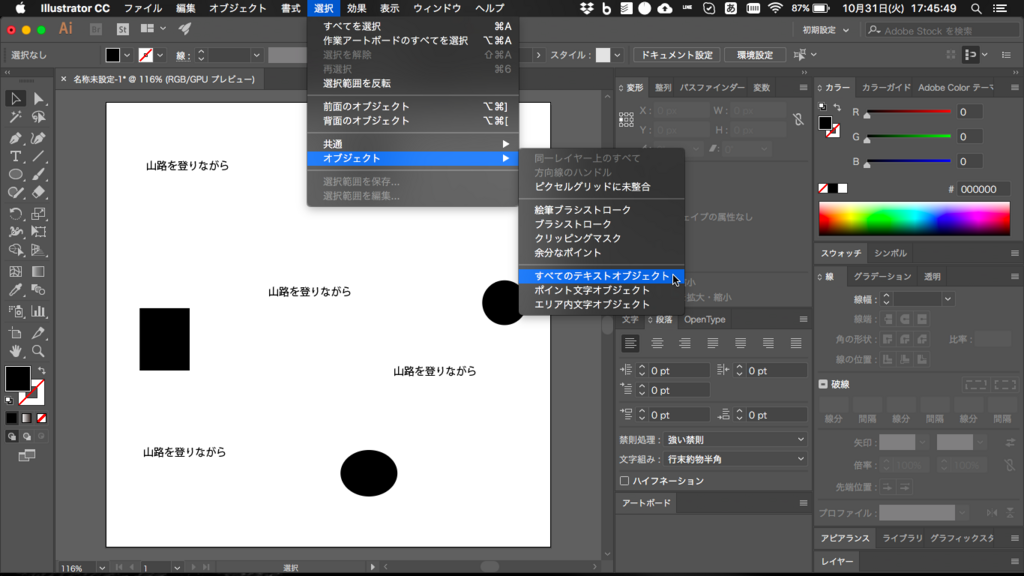Switch to the OpenType tab
Screen dimensions: 1024x576
tap(704, 320)
